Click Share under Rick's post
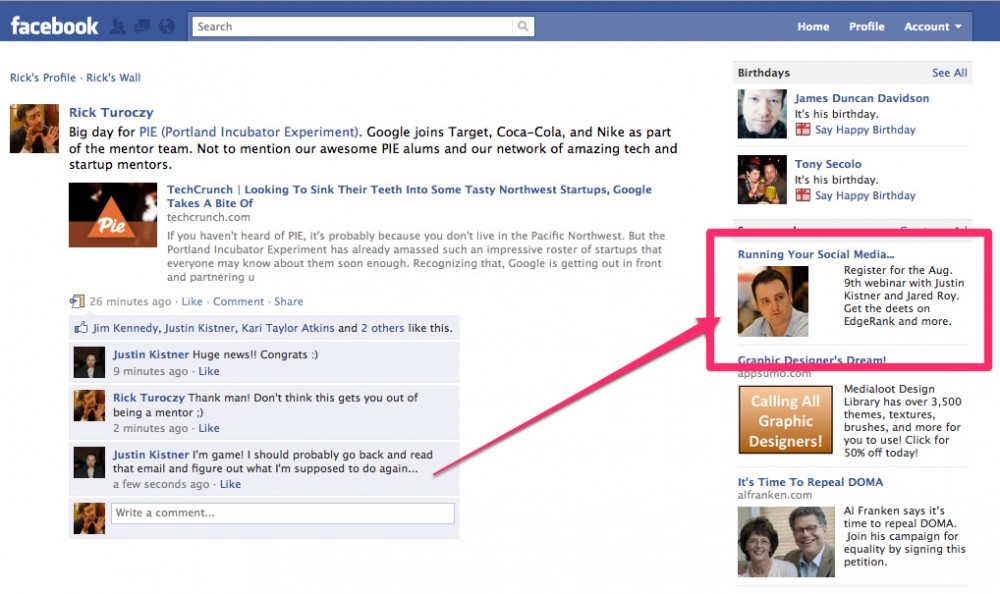This screenshot has height=594, width=1000. (288, 301)
